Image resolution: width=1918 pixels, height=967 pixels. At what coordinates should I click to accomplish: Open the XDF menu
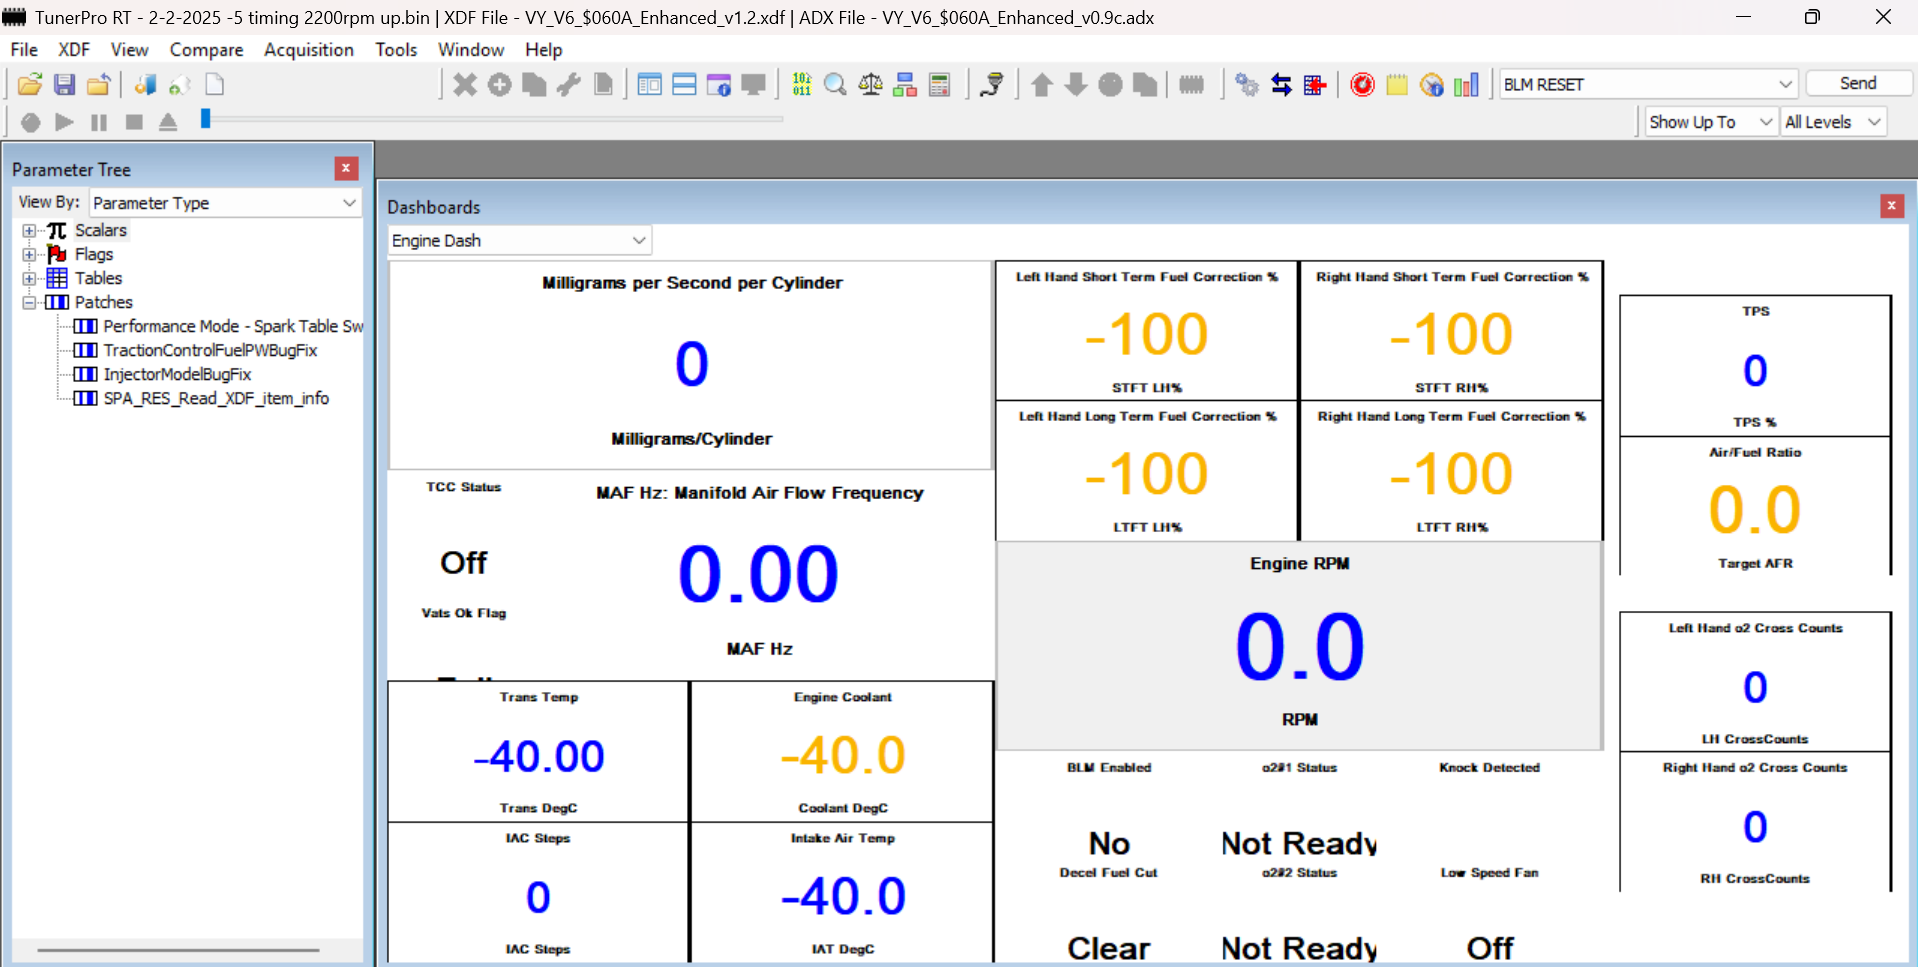[x=74, y=50]
